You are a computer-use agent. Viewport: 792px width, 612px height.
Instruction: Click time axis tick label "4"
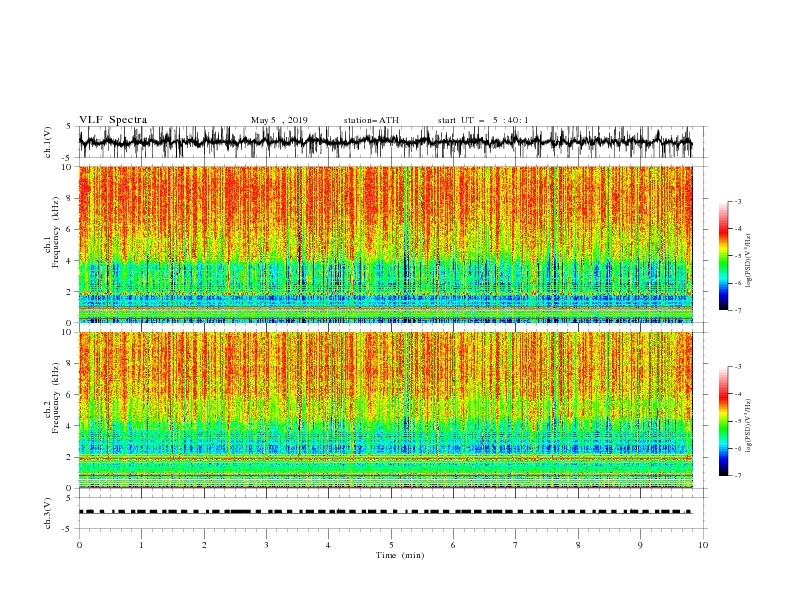[x=328, y=545]
